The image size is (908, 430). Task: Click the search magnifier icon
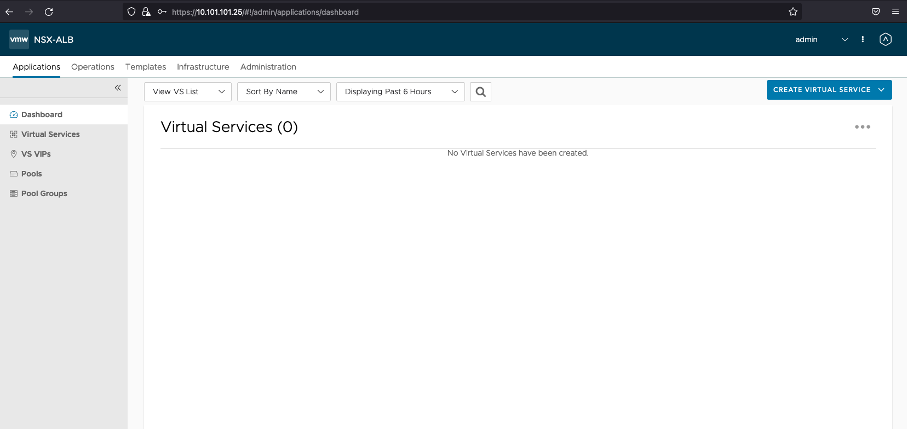(481, 91)
